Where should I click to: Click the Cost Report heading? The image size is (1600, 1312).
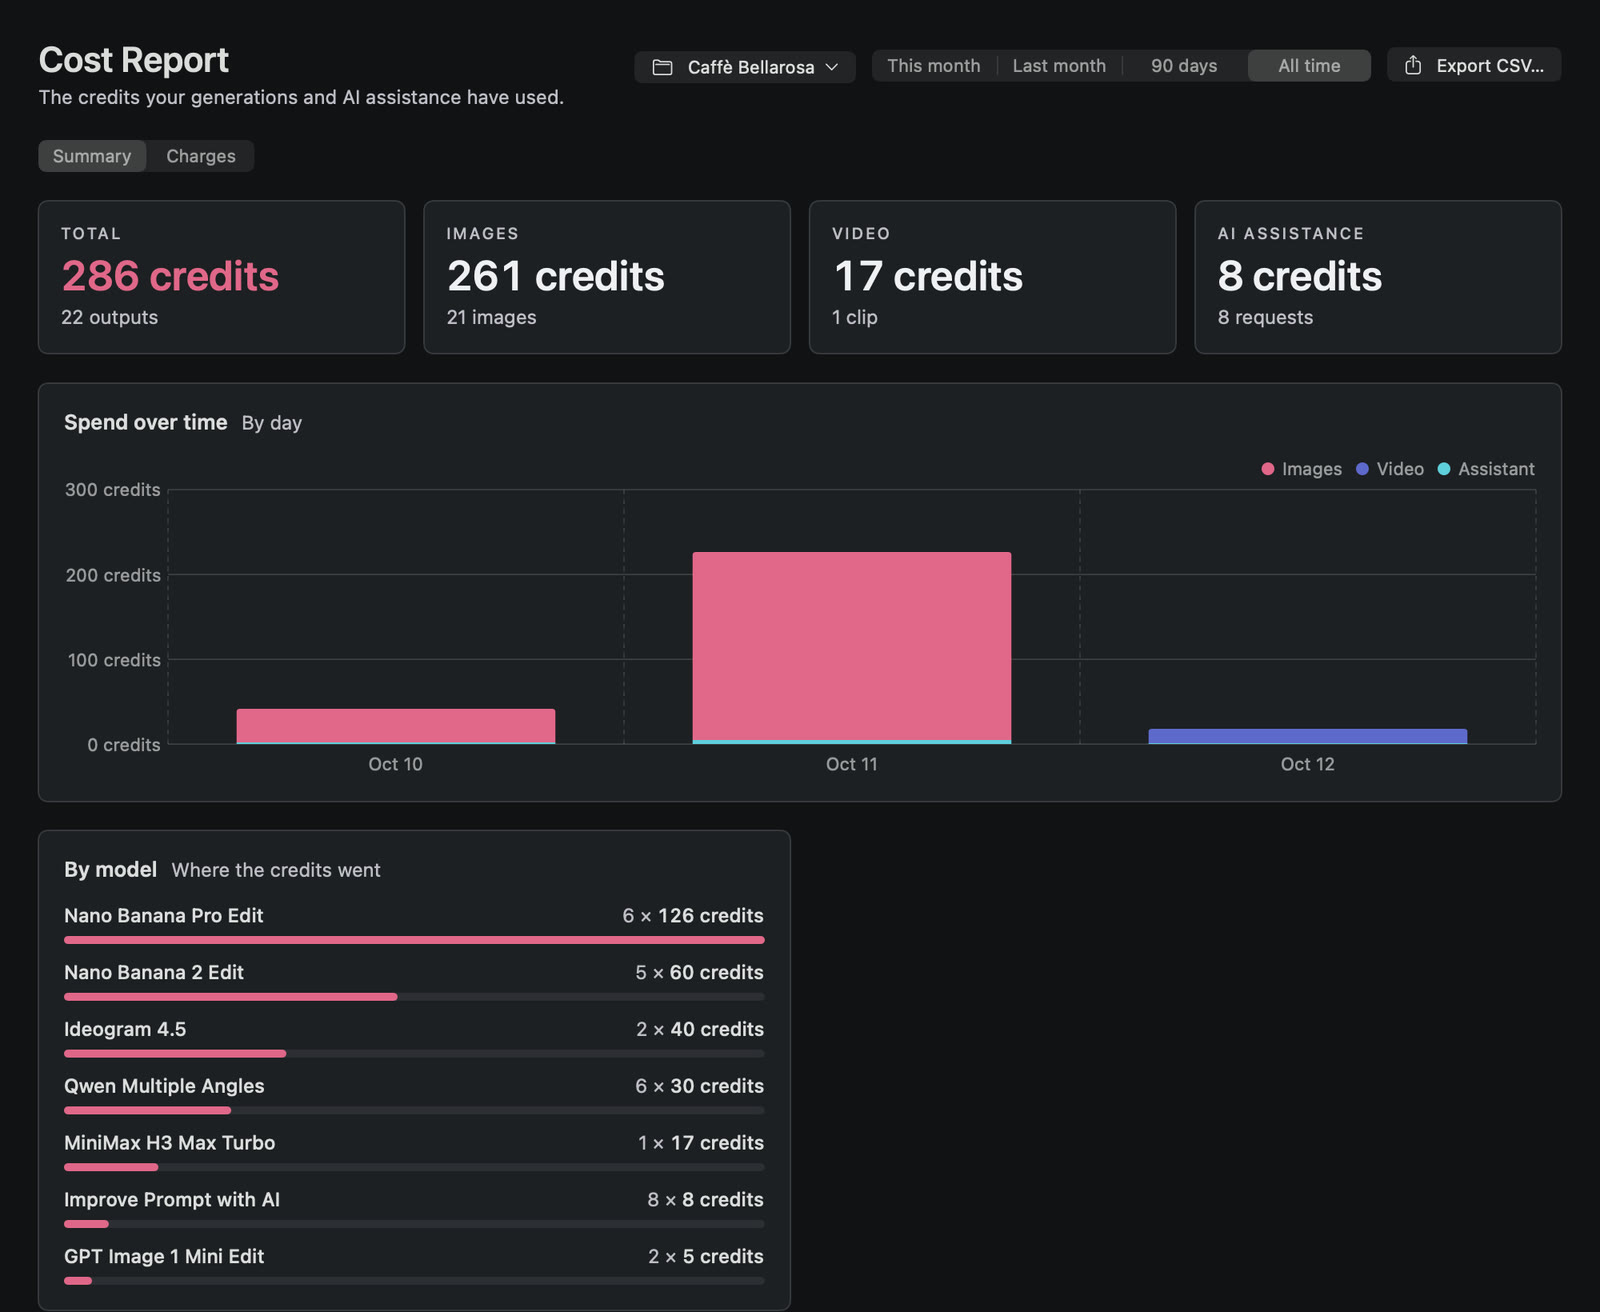click(x=134, y=60)
